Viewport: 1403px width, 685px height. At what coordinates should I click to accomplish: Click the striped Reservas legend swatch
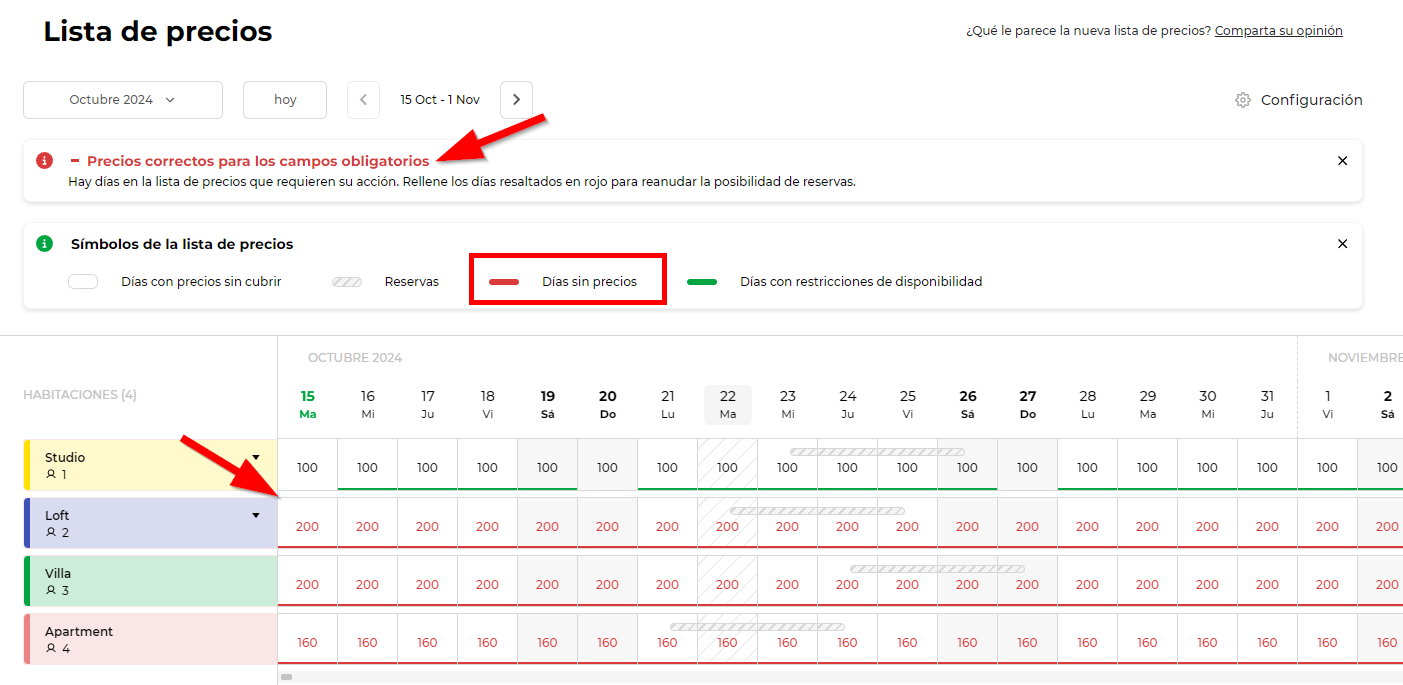tap(347, 282)
